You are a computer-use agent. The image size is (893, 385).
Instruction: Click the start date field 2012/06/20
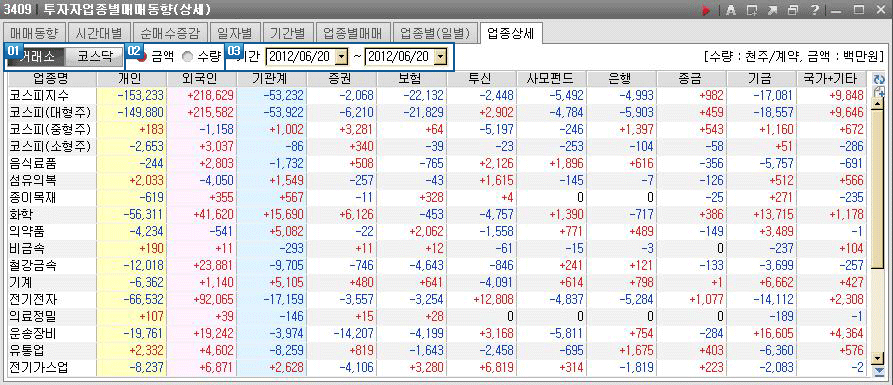[301, 57]
